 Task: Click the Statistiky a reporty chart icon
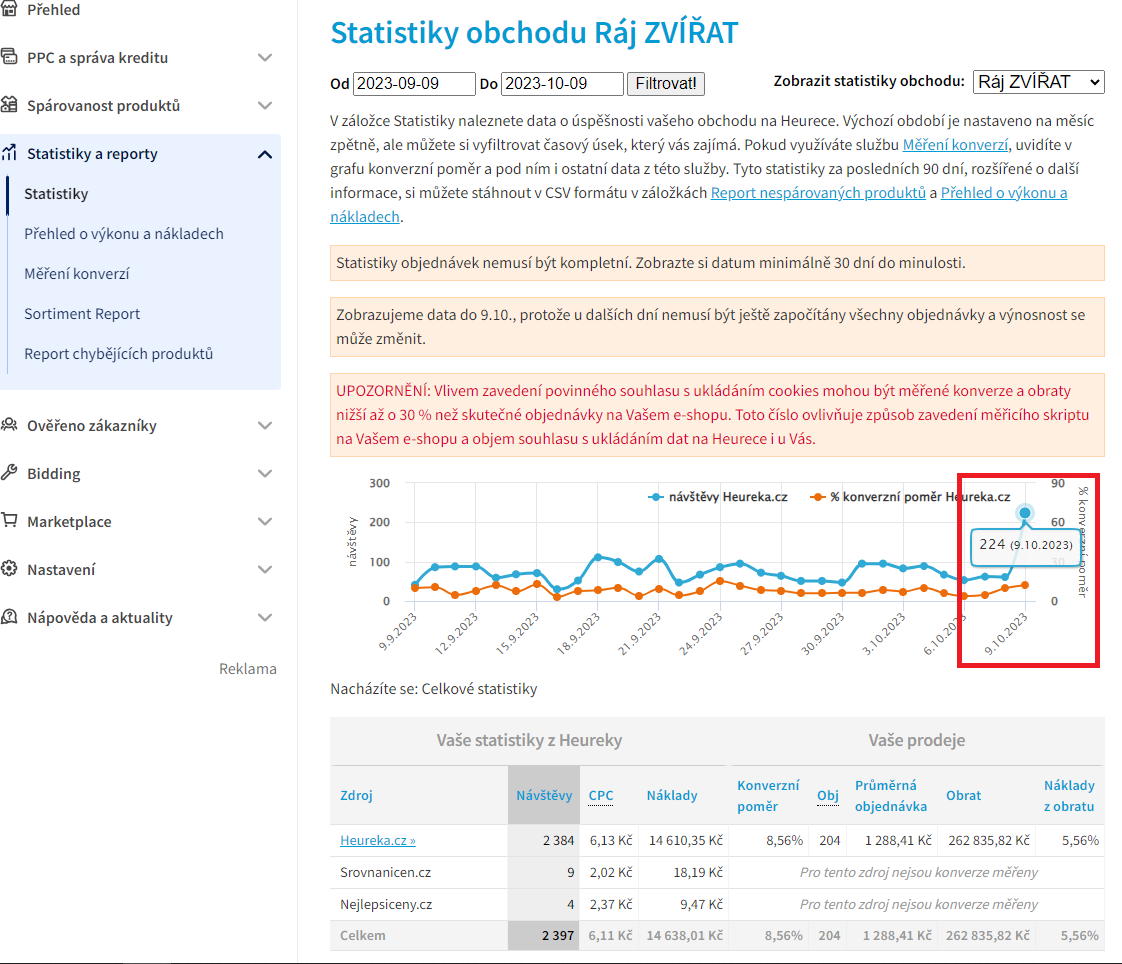pos(9,152)
